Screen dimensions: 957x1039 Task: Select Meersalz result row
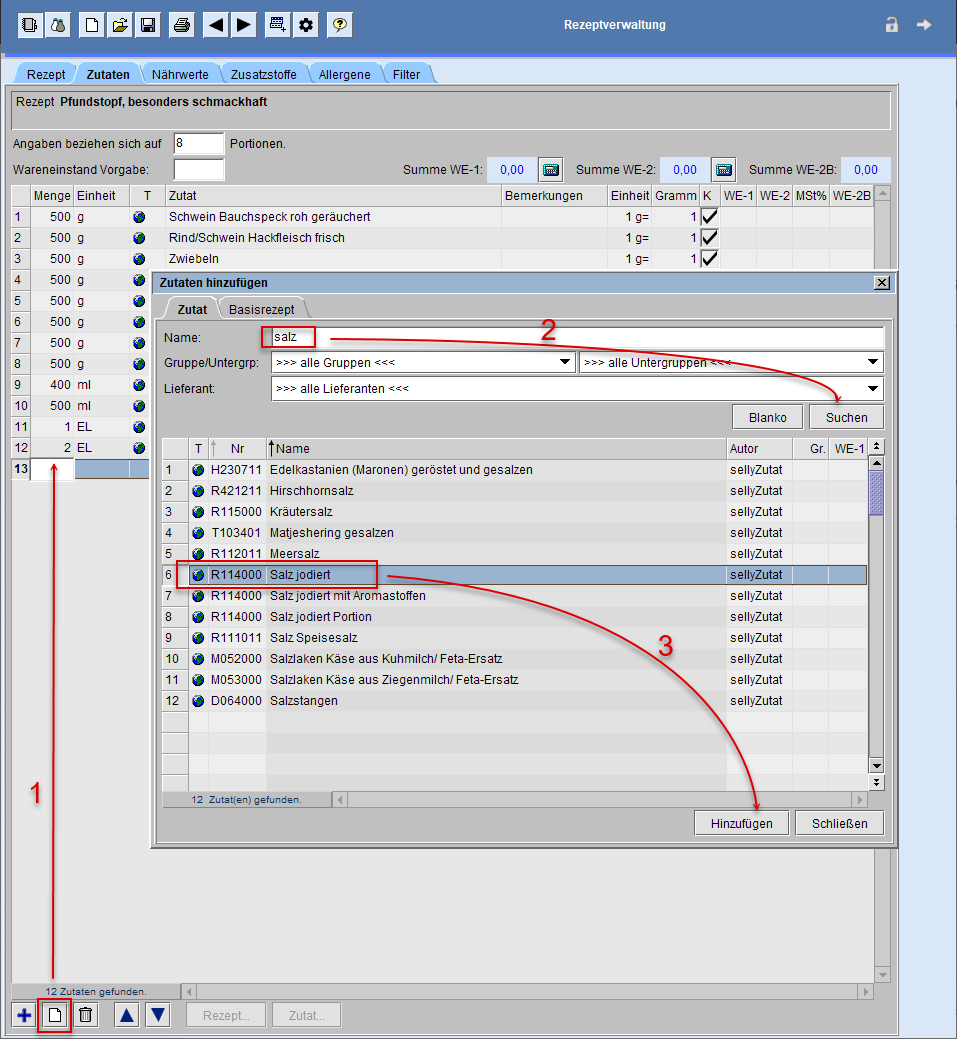[515, 554]
